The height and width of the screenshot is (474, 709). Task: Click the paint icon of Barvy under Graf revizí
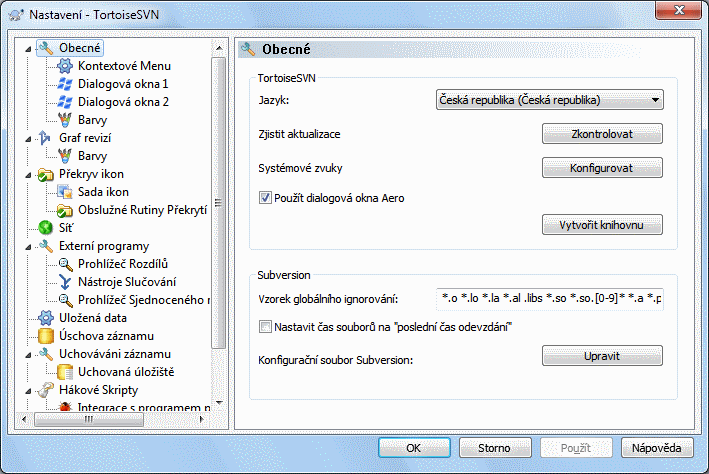[65, 156]
